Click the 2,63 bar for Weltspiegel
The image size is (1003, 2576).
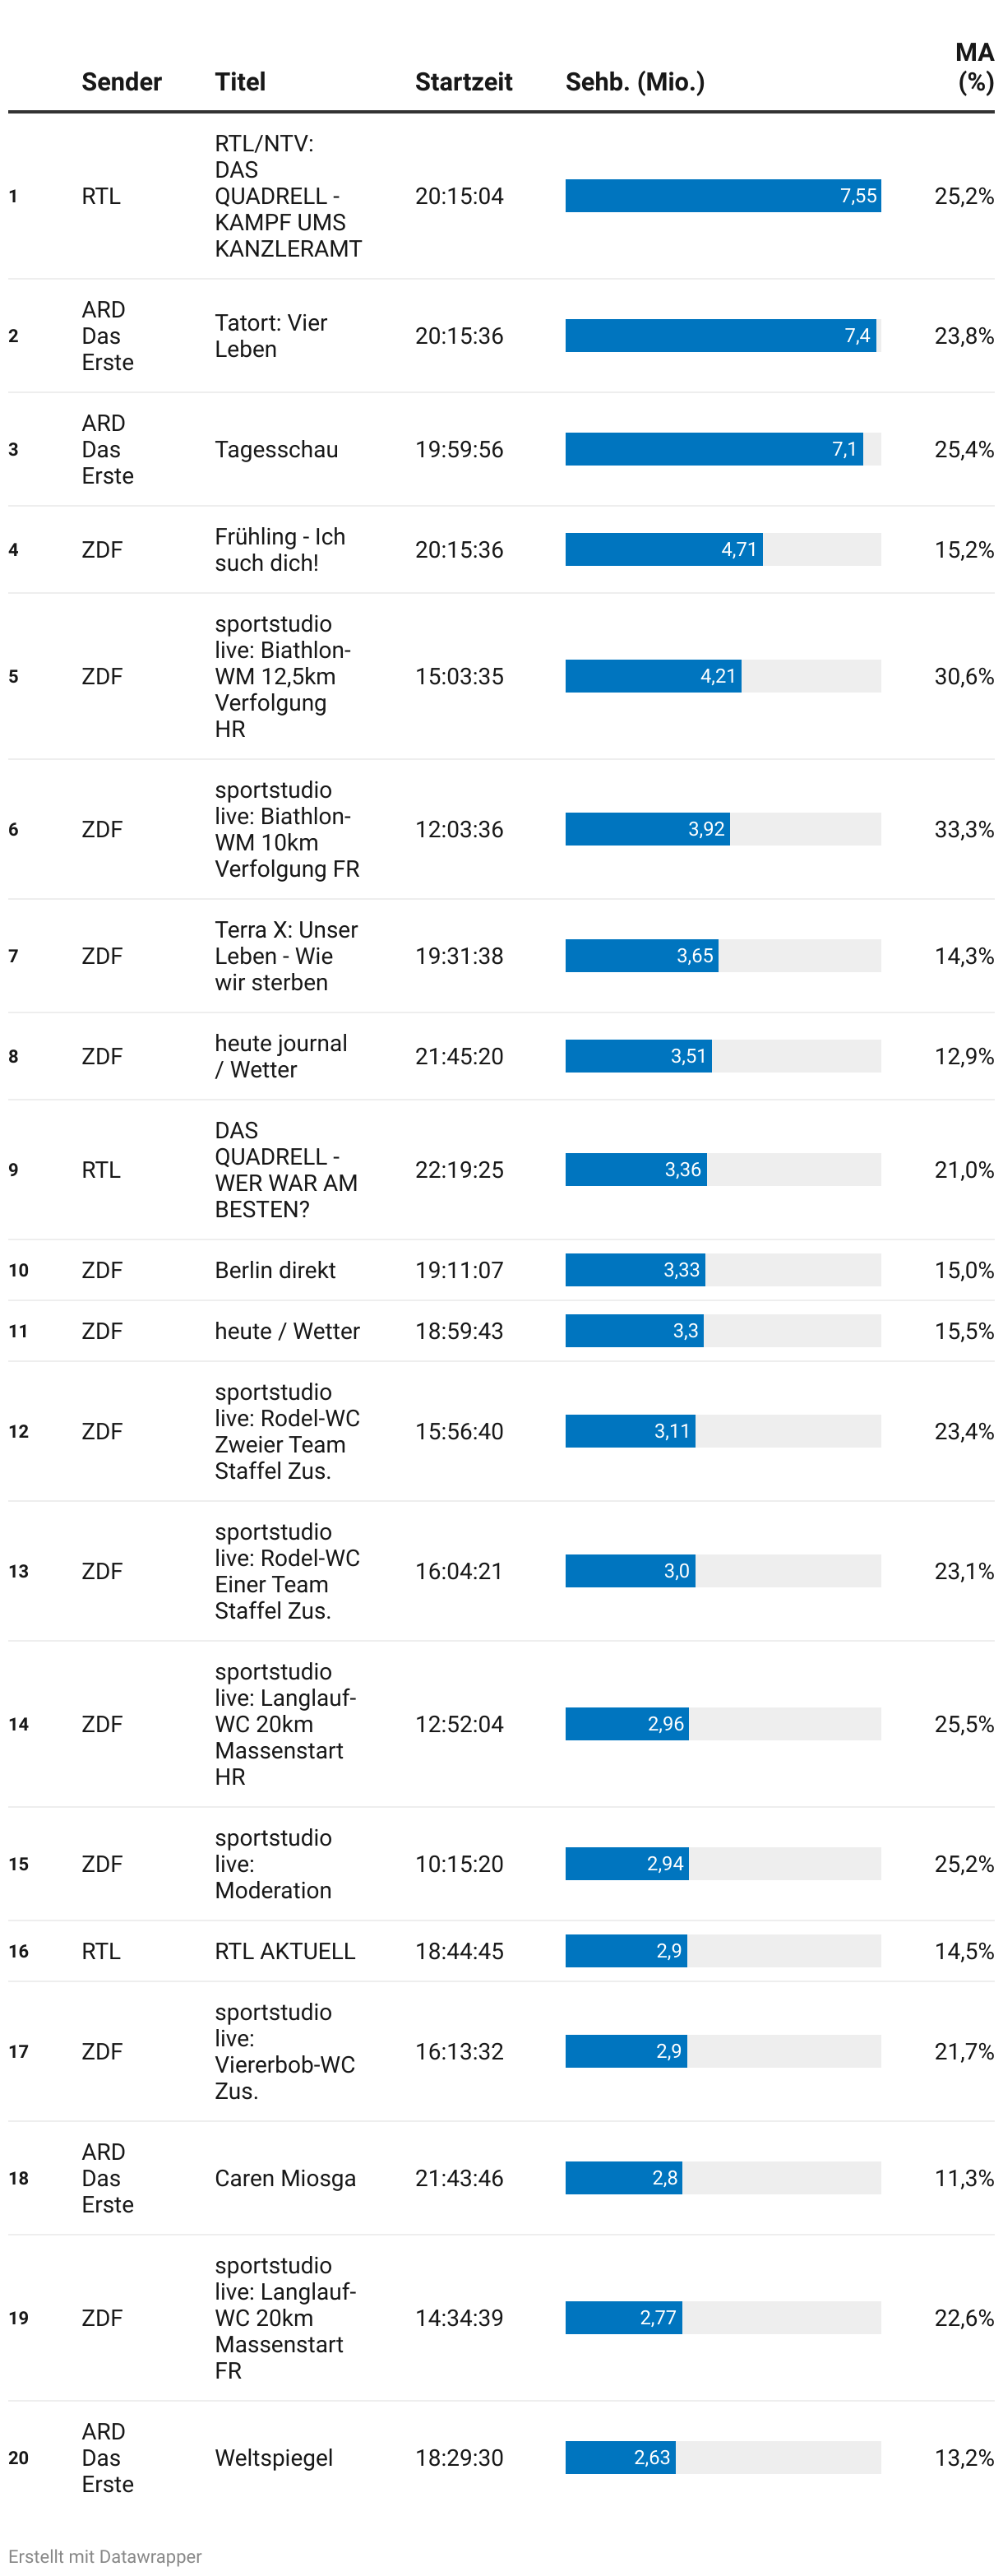(x=620, y=2458)
